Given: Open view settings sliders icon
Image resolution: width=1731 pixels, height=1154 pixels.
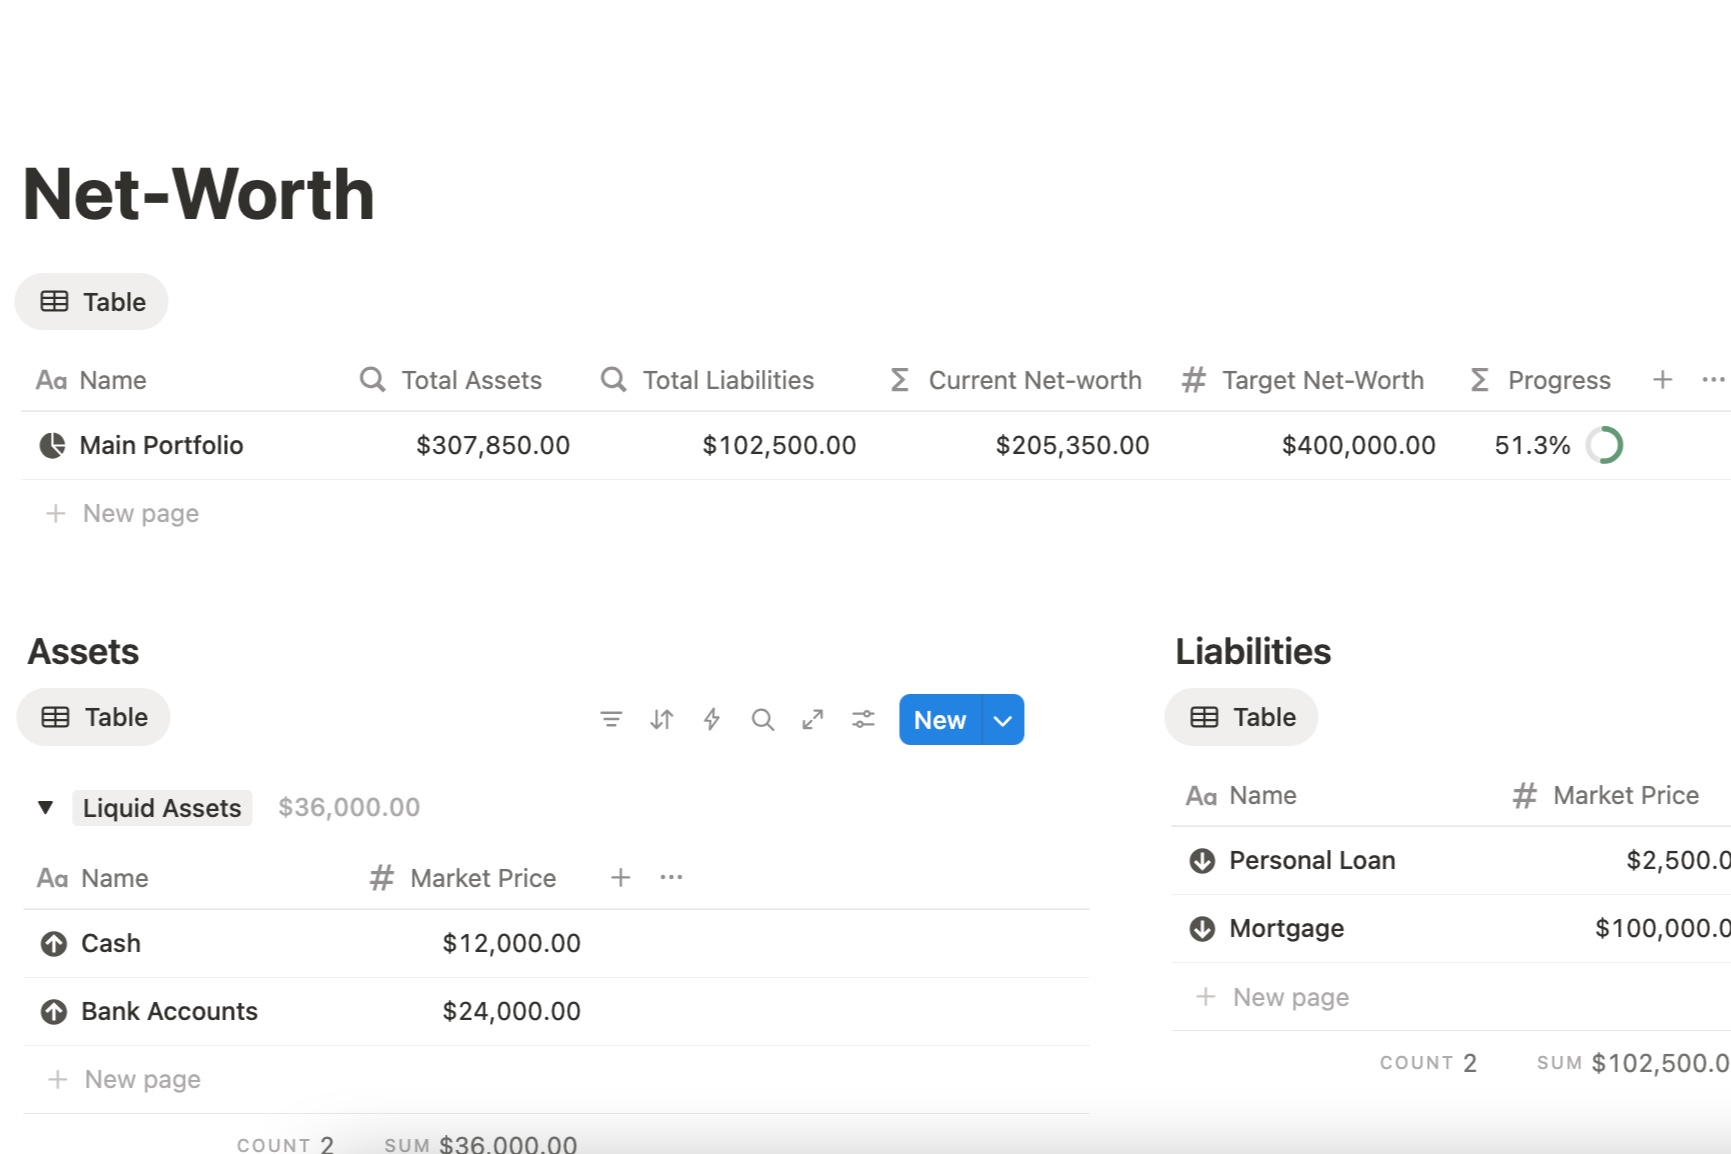Looking at the screenshot, I should [x=863, y=719].
